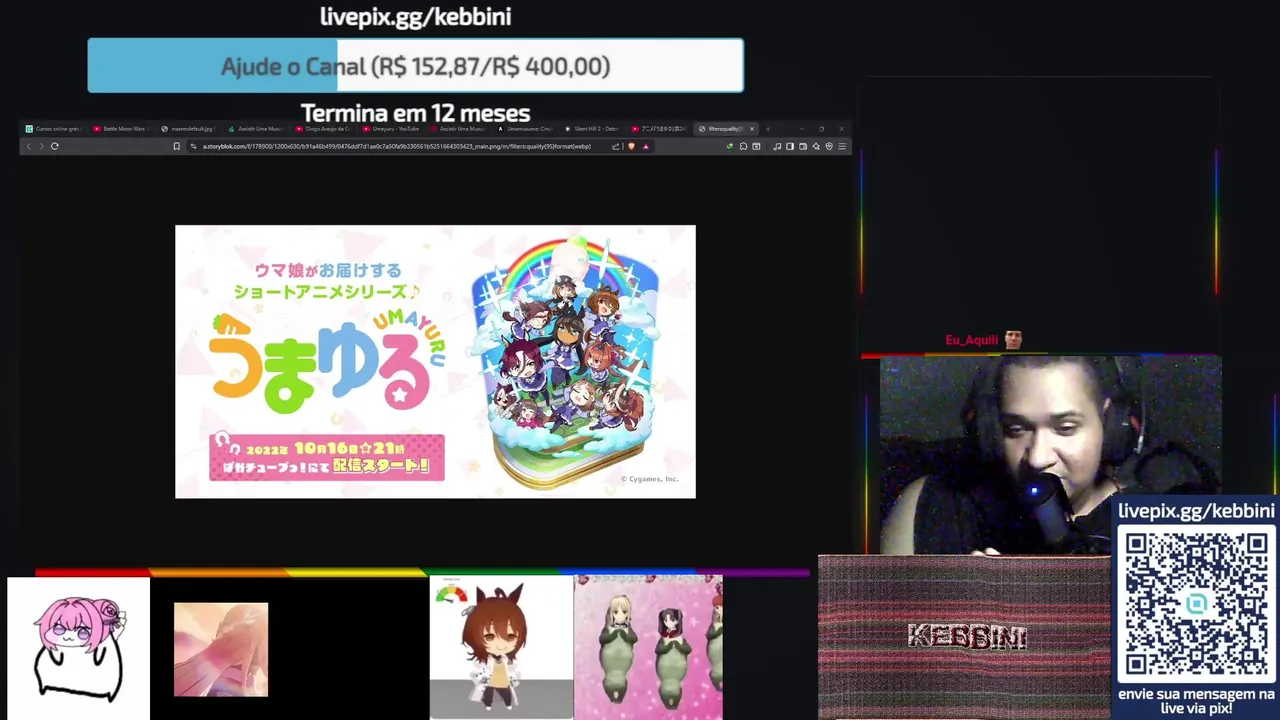Open the Brave Wallet icon

tap(803, 146)
